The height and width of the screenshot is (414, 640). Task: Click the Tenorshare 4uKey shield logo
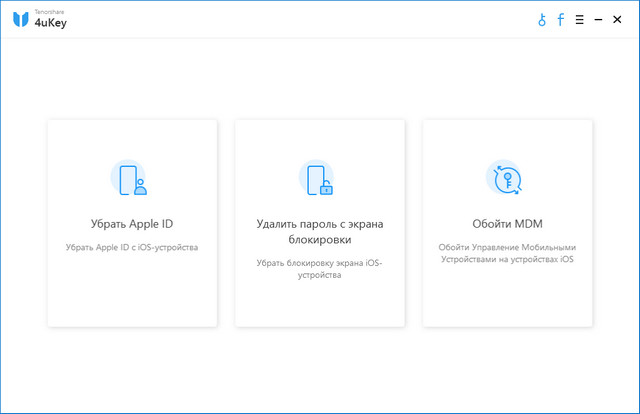pos(21,19)
